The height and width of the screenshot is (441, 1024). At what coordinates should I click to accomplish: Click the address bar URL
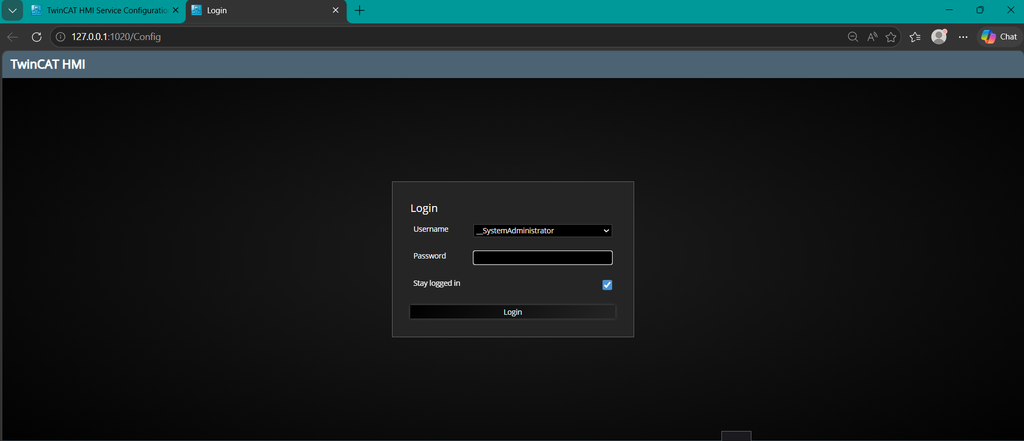(x=116, y=37)
